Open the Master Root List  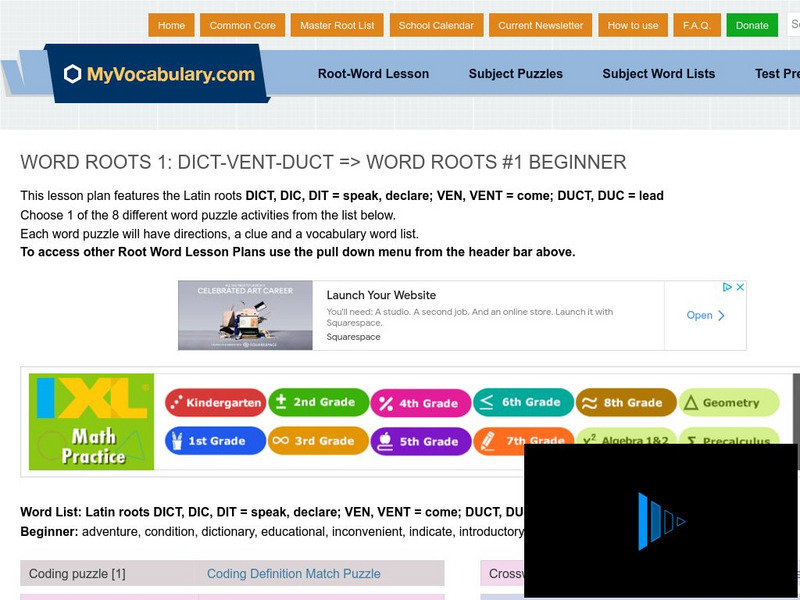coord(337,25)
